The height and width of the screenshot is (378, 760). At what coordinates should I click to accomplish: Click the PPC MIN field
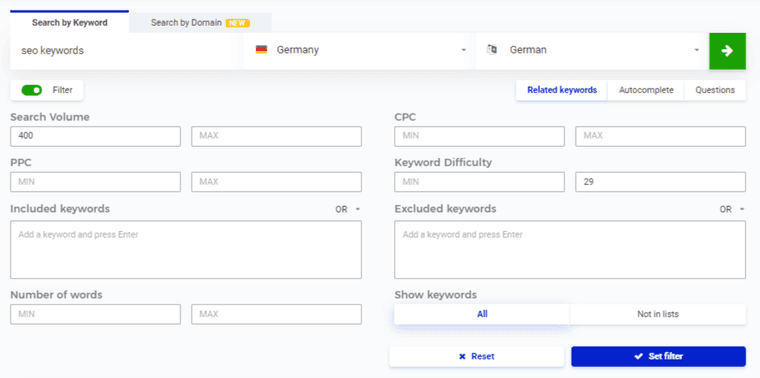95,182
